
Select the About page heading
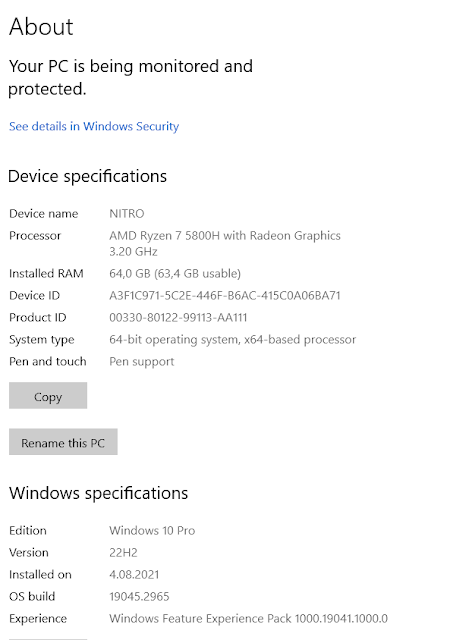click(x=41, y=27)
